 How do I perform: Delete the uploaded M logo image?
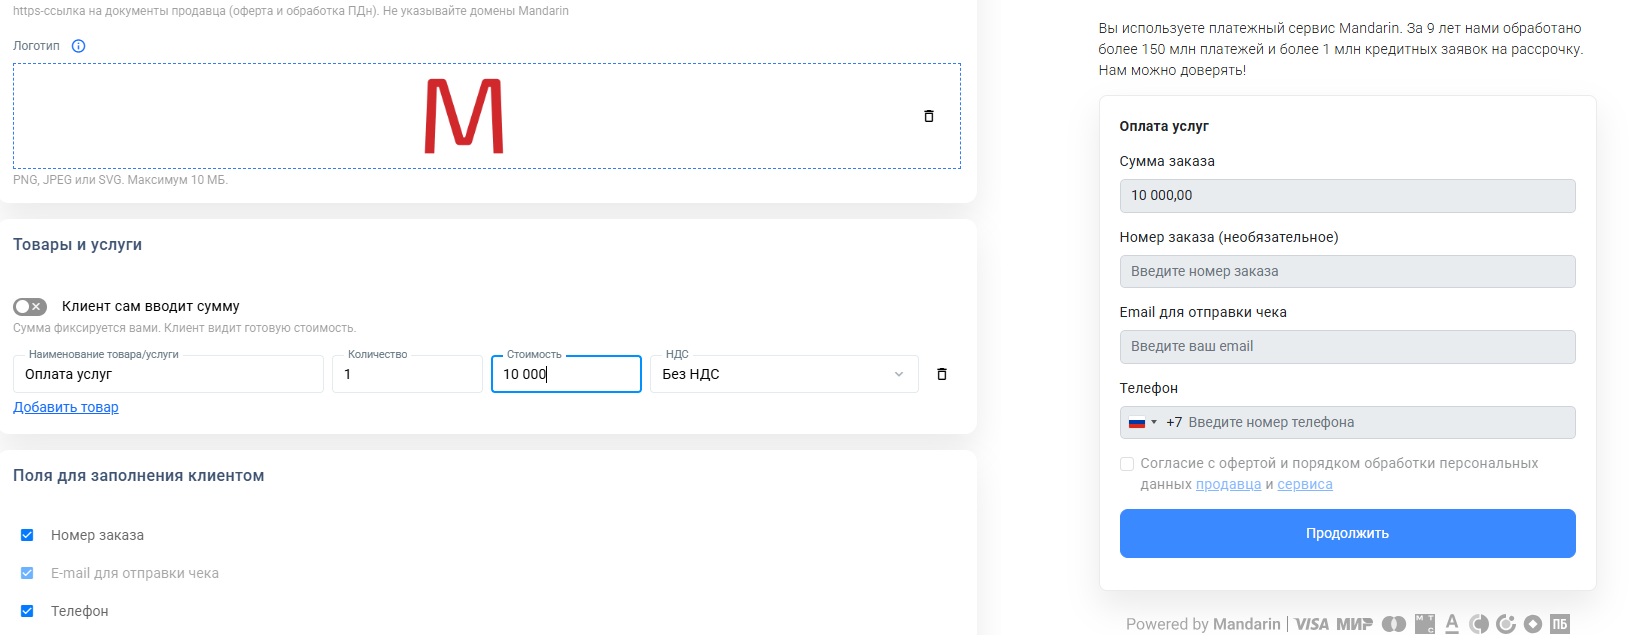pyautogui.click(x=928, y=116)
